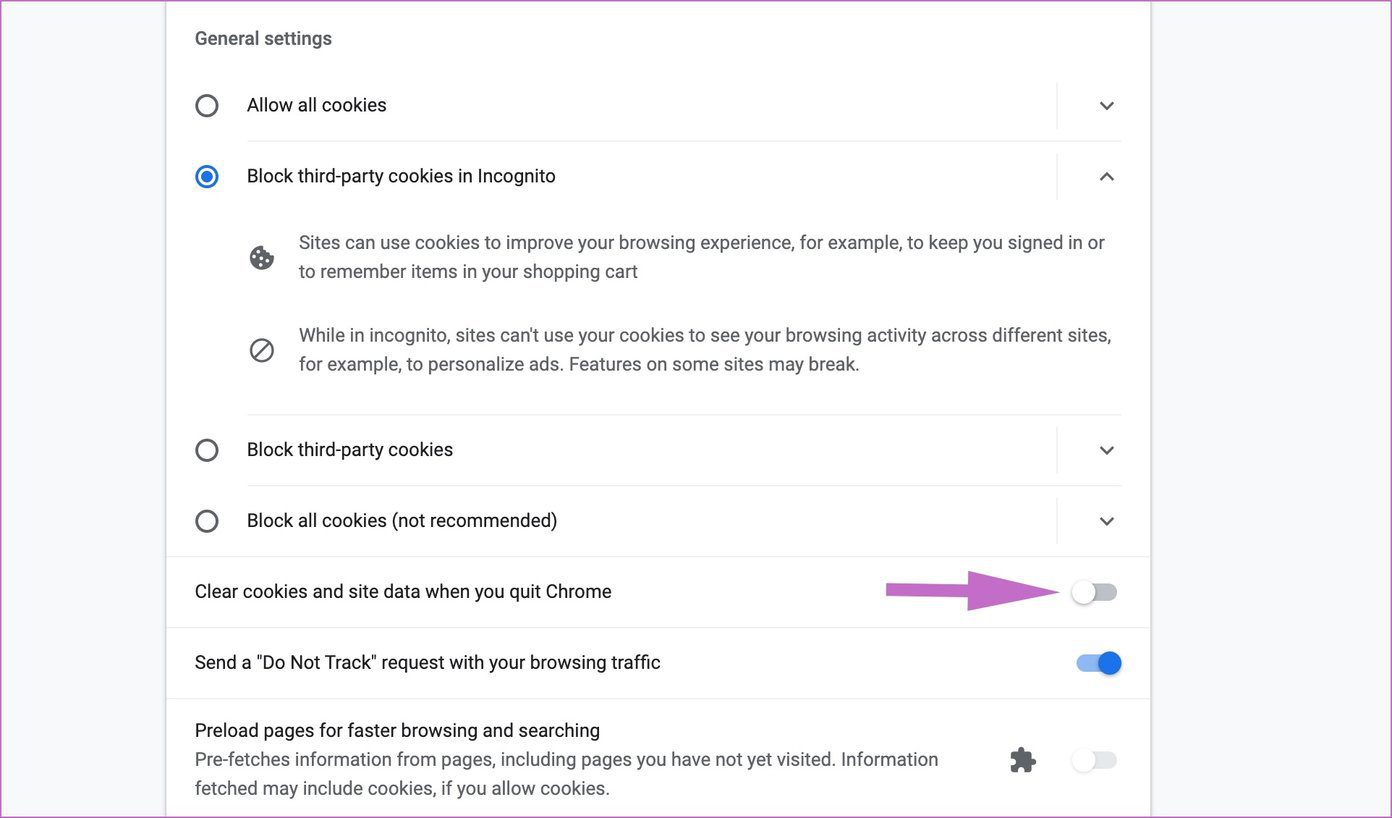This screenshot has width=1392, height=818.
Task: Click the blocked circle icon beside incognito text
Action: [262, 350]
